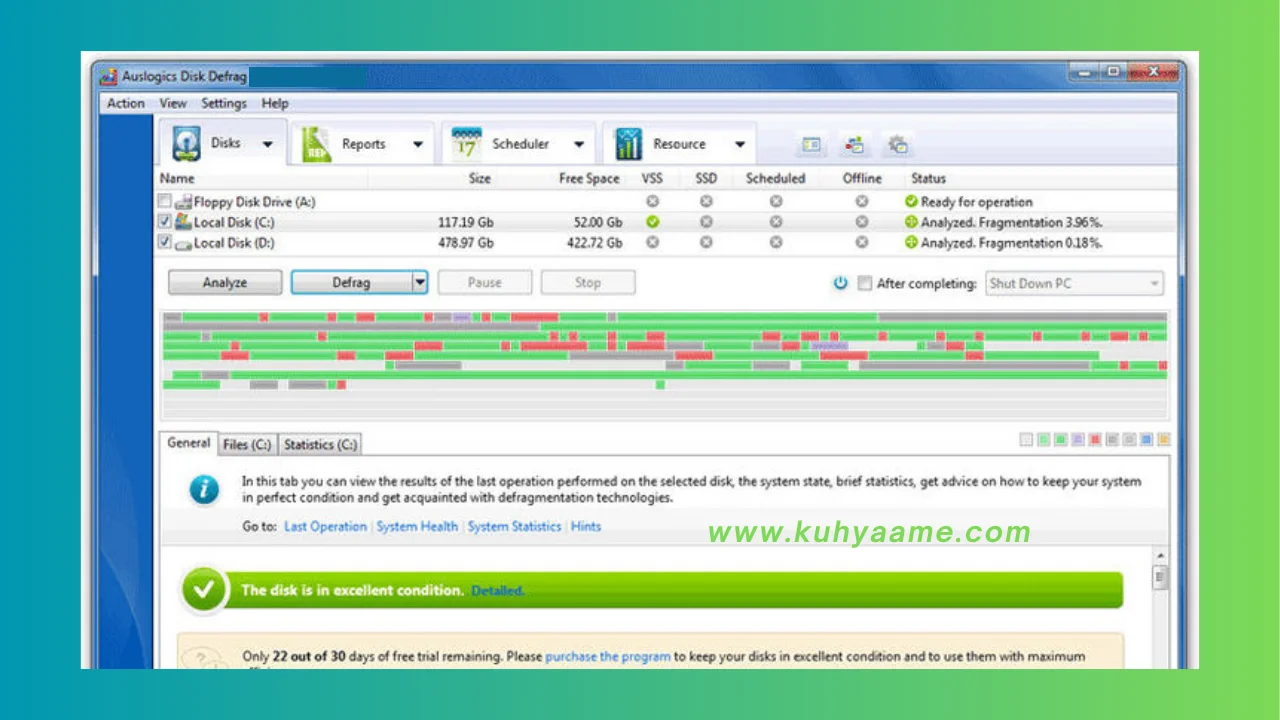This screenshot has height=720, width=1280.
Task: Click the Scheduled status icon for Floppy Disk Drive
Action: point(776,202)
